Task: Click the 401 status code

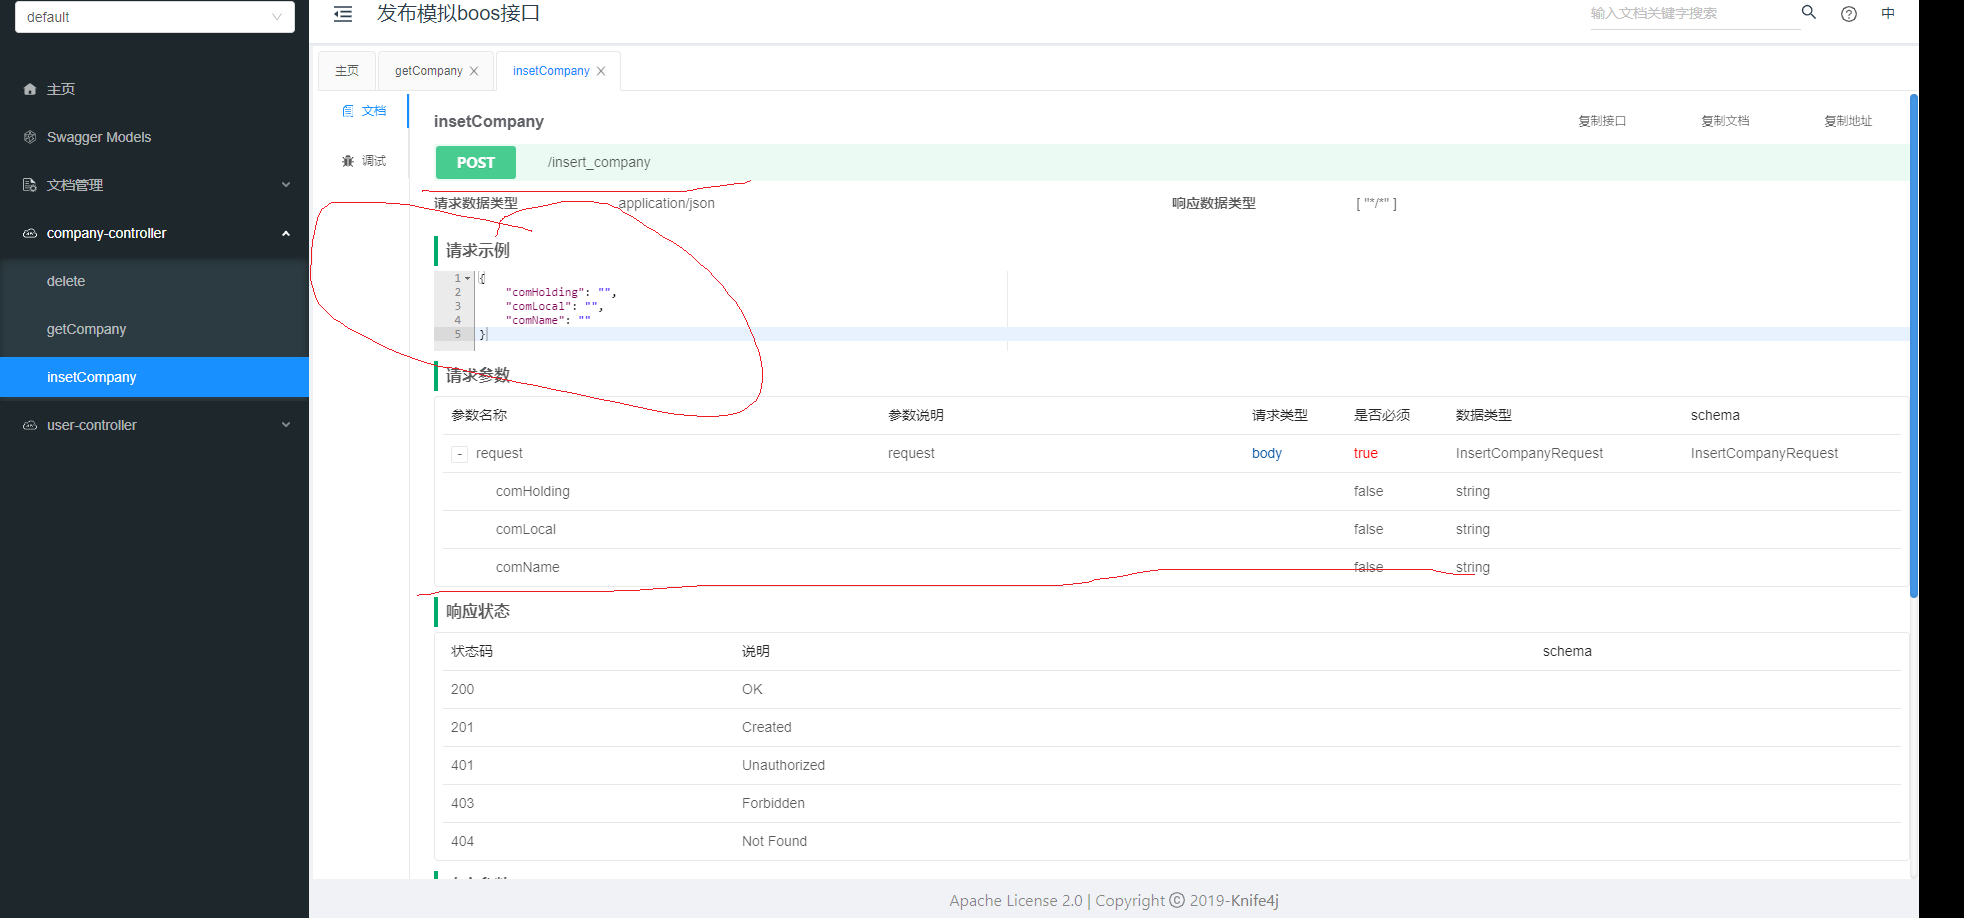Action: coord(462,765)
